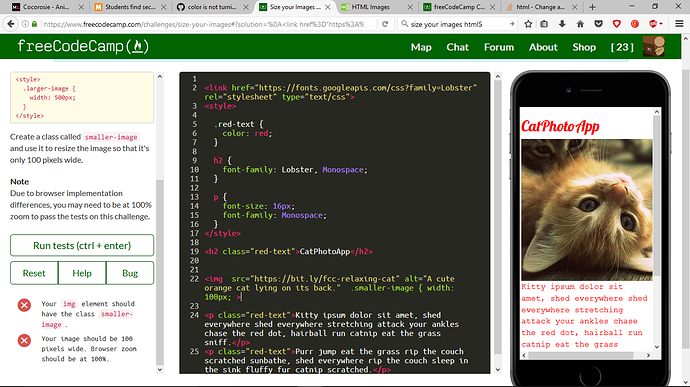690x387 pixels.
Task: Open a new tab with the plus icon
Action: [x=592, y=7]
